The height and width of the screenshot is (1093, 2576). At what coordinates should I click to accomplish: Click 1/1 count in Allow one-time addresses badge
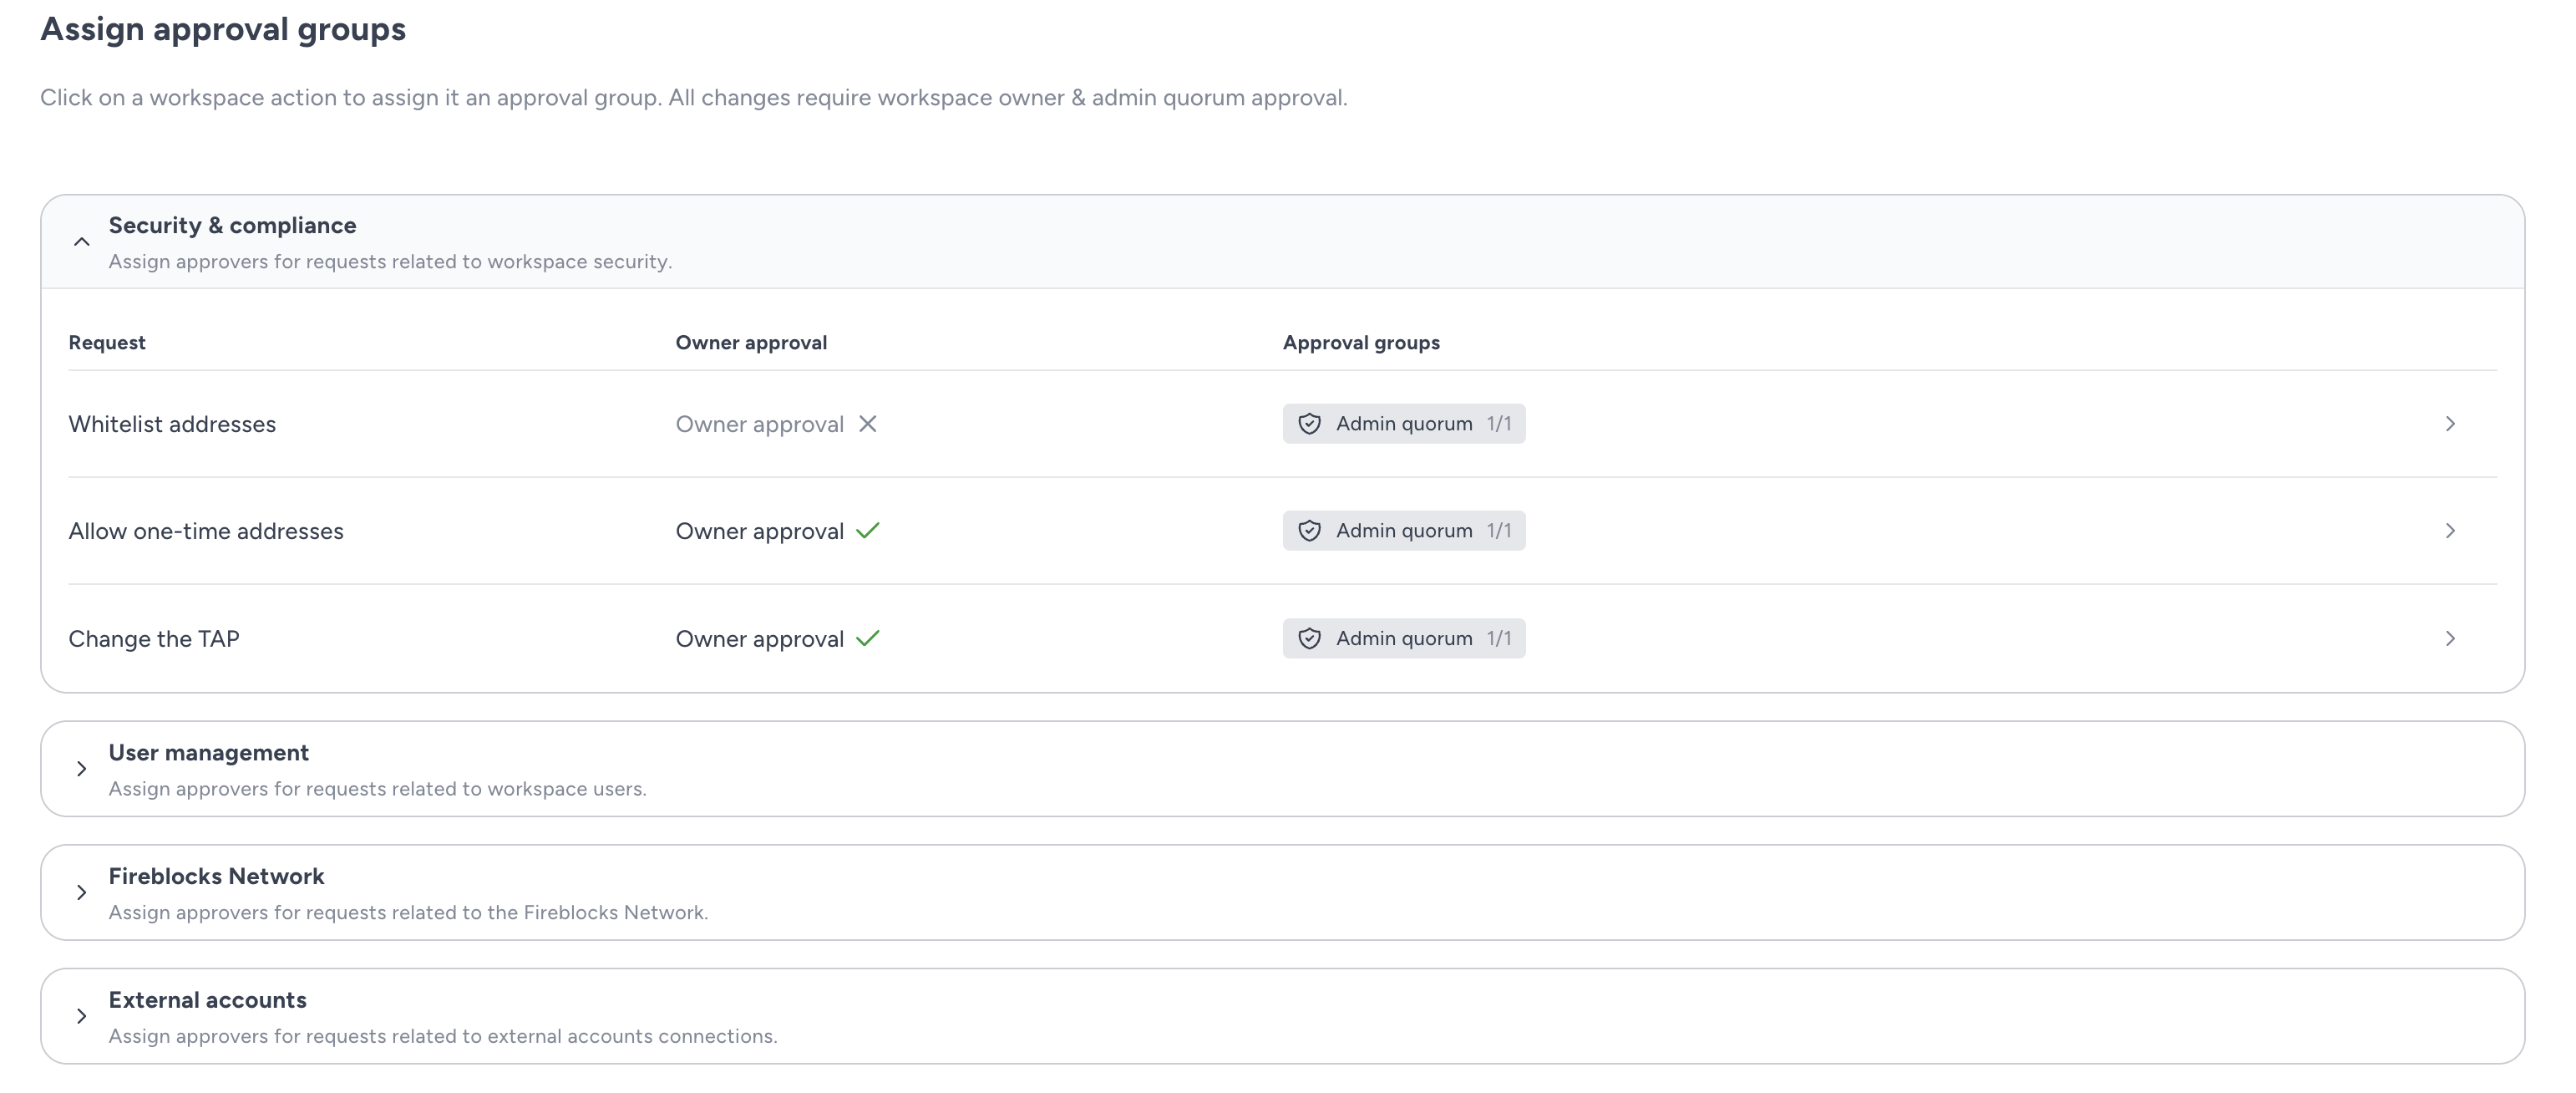[x=1499, y=531]
